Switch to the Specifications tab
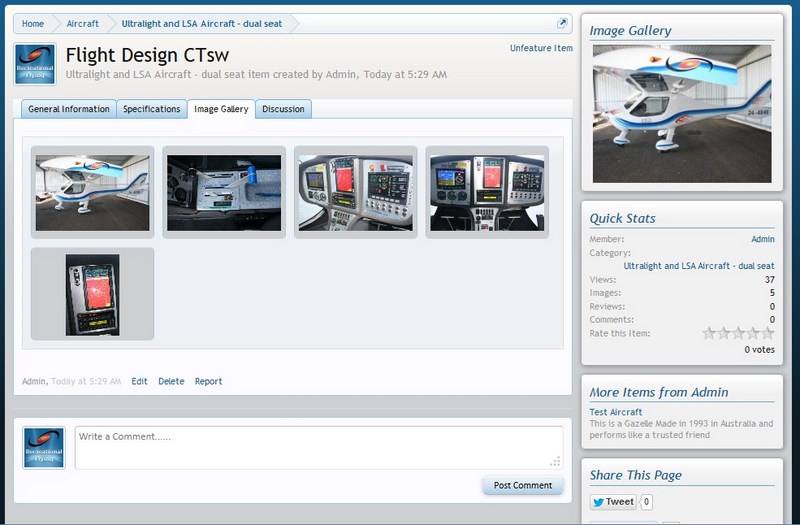Image resolution: width=800 pixels, height=525 pixels. [x=152, y=109]
